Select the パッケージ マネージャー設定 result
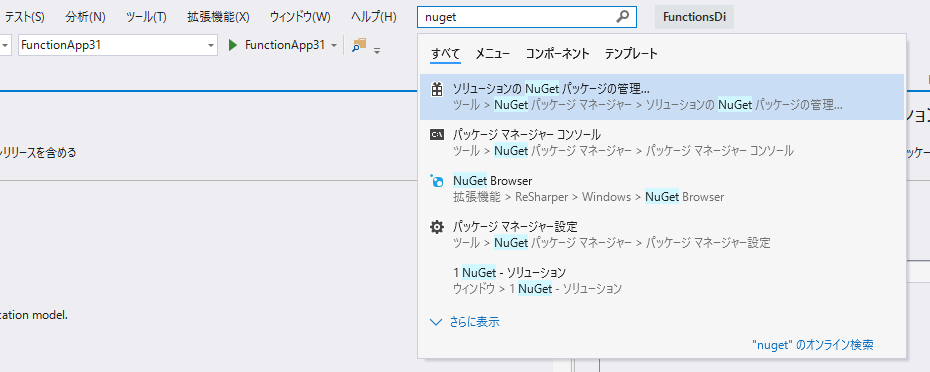Viewport: 930px width, 372px height. 662,235
